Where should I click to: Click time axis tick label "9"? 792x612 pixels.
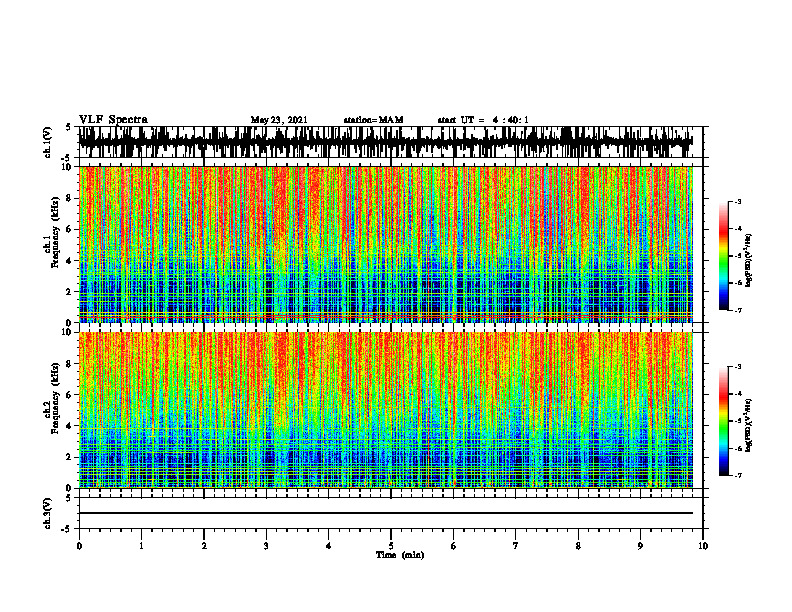[640, 546]
